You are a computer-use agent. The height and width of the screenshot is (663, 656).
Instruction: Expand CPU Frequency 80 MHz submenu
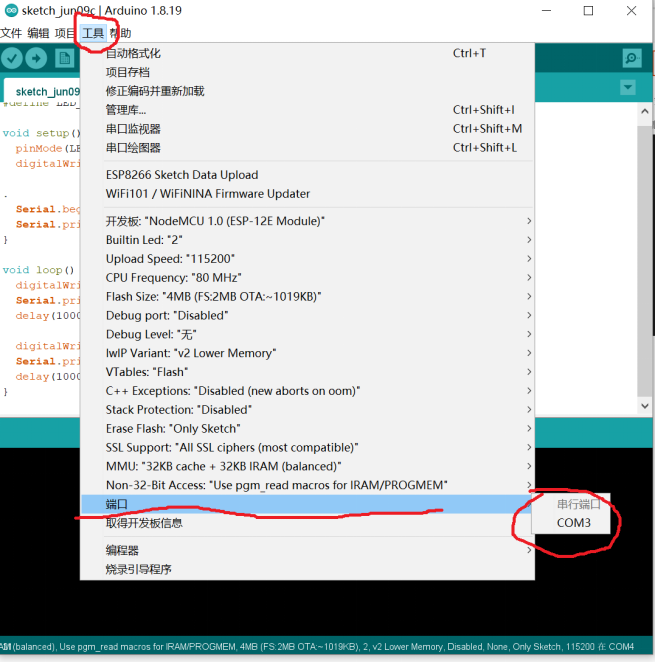[307, 277]
